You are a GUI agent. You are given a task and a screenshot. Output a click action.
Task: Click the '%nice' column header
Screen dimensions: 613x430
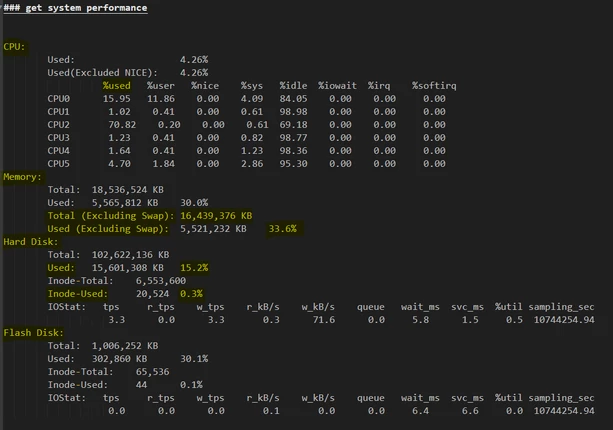pyautogui.click(x=205, y=86)
